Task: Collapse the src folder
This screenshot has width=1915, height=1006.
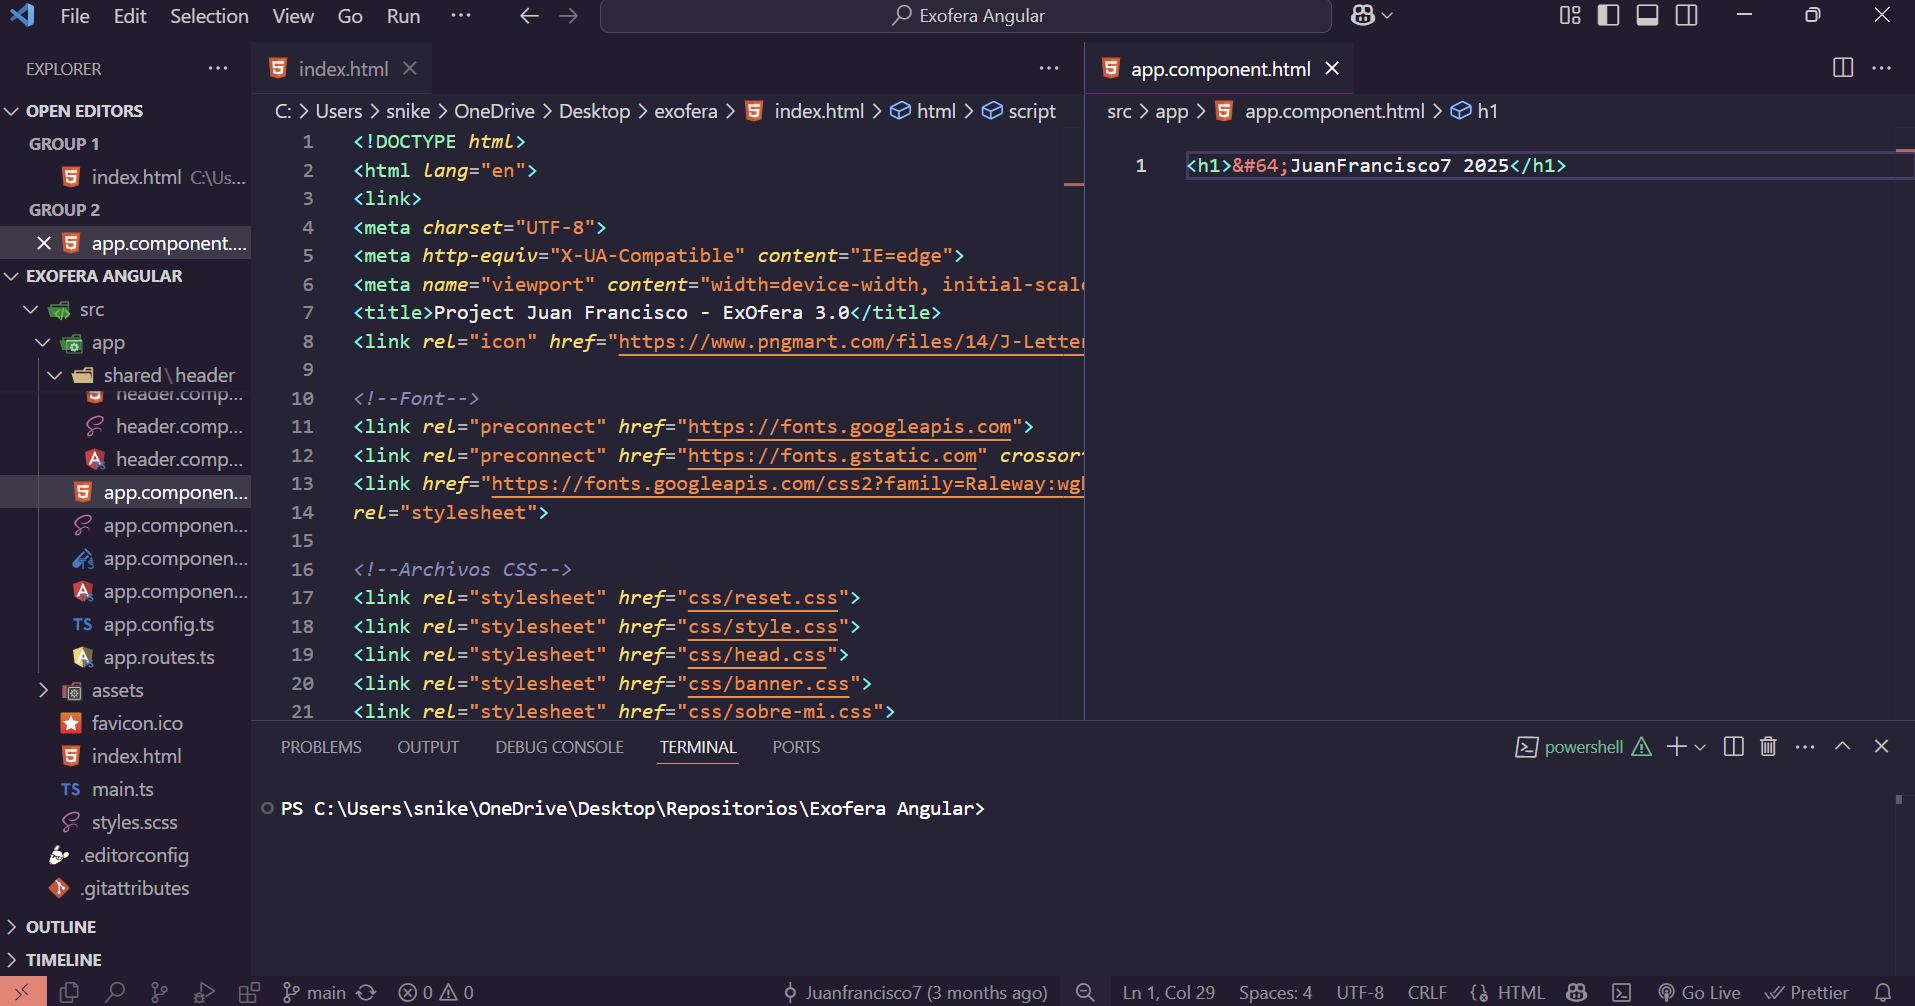Action: click(30, 310)
